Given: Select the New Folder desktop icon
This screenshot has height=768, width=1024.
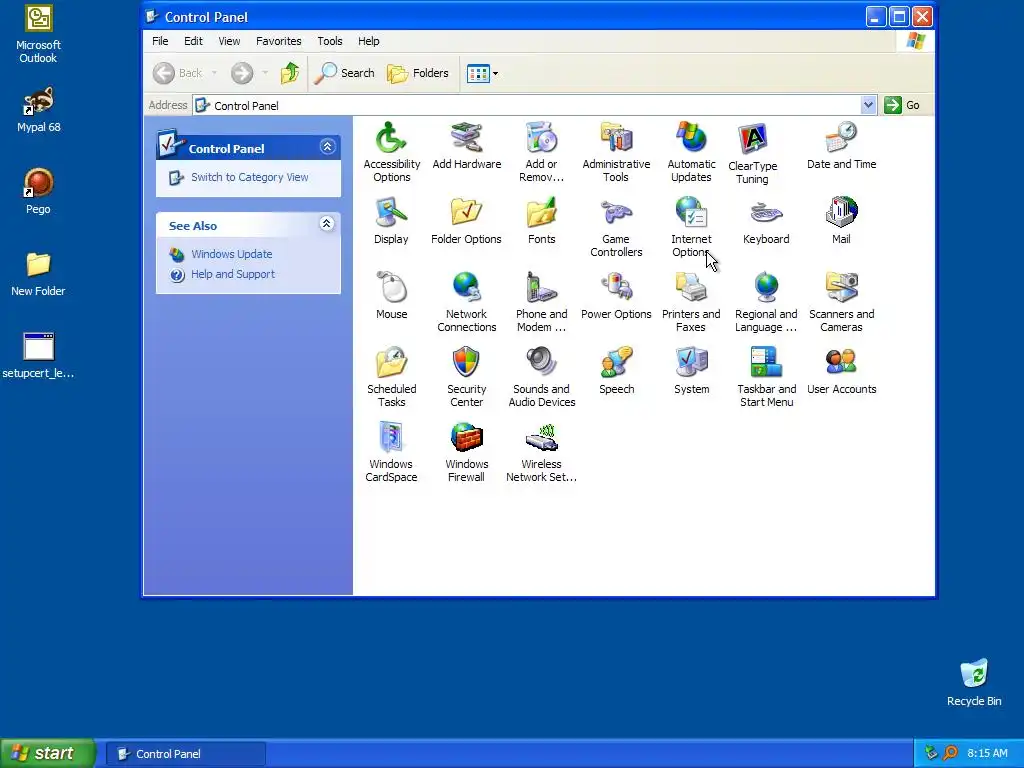Looking at the screenshot, I should [38, 274].
